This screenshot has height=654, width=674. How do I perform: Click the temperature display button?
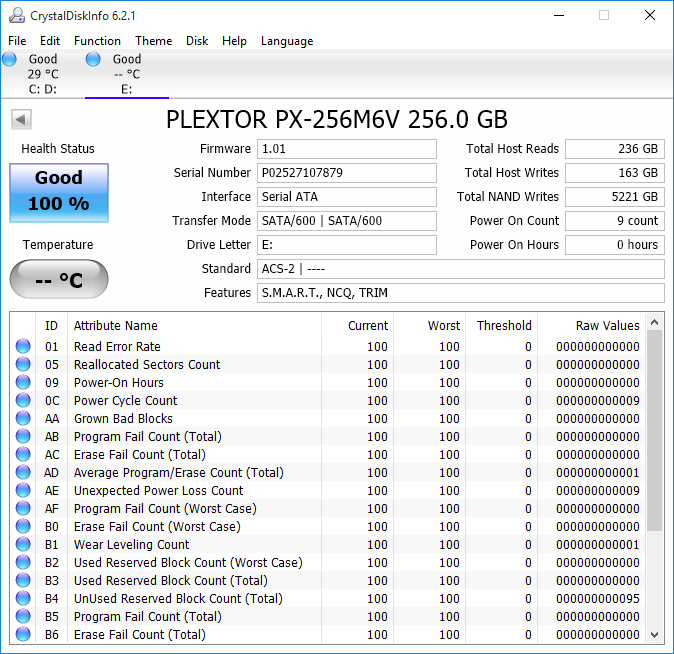[59, 280]
